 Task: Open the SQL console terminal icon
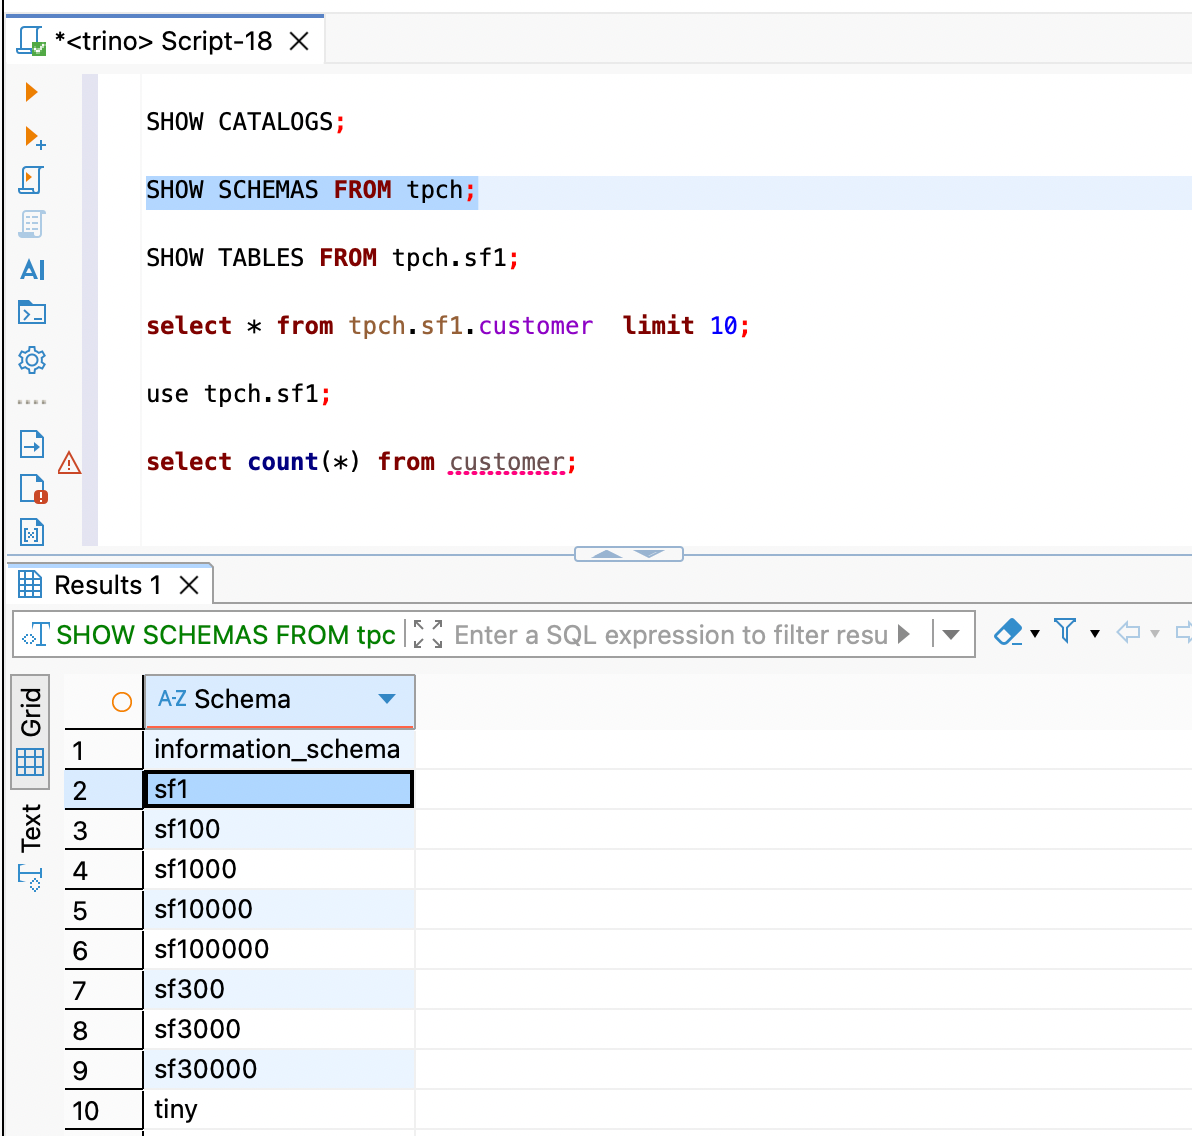pyautogui.click(x=31, y=313)
